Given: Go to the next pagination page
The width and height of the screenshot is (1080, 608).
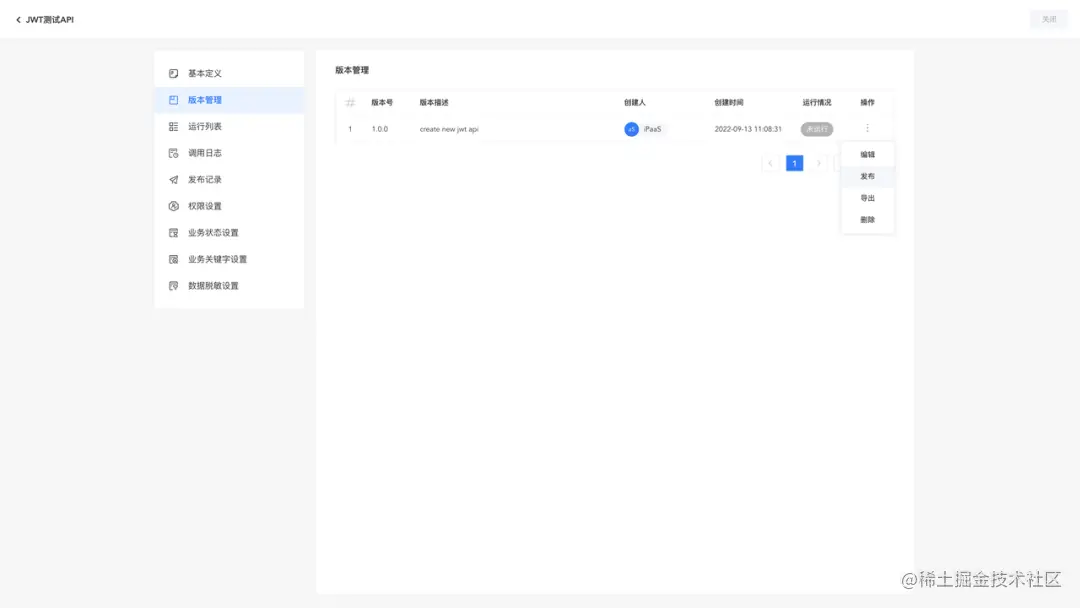Looking at the screenshot, I should pos(818,163).
